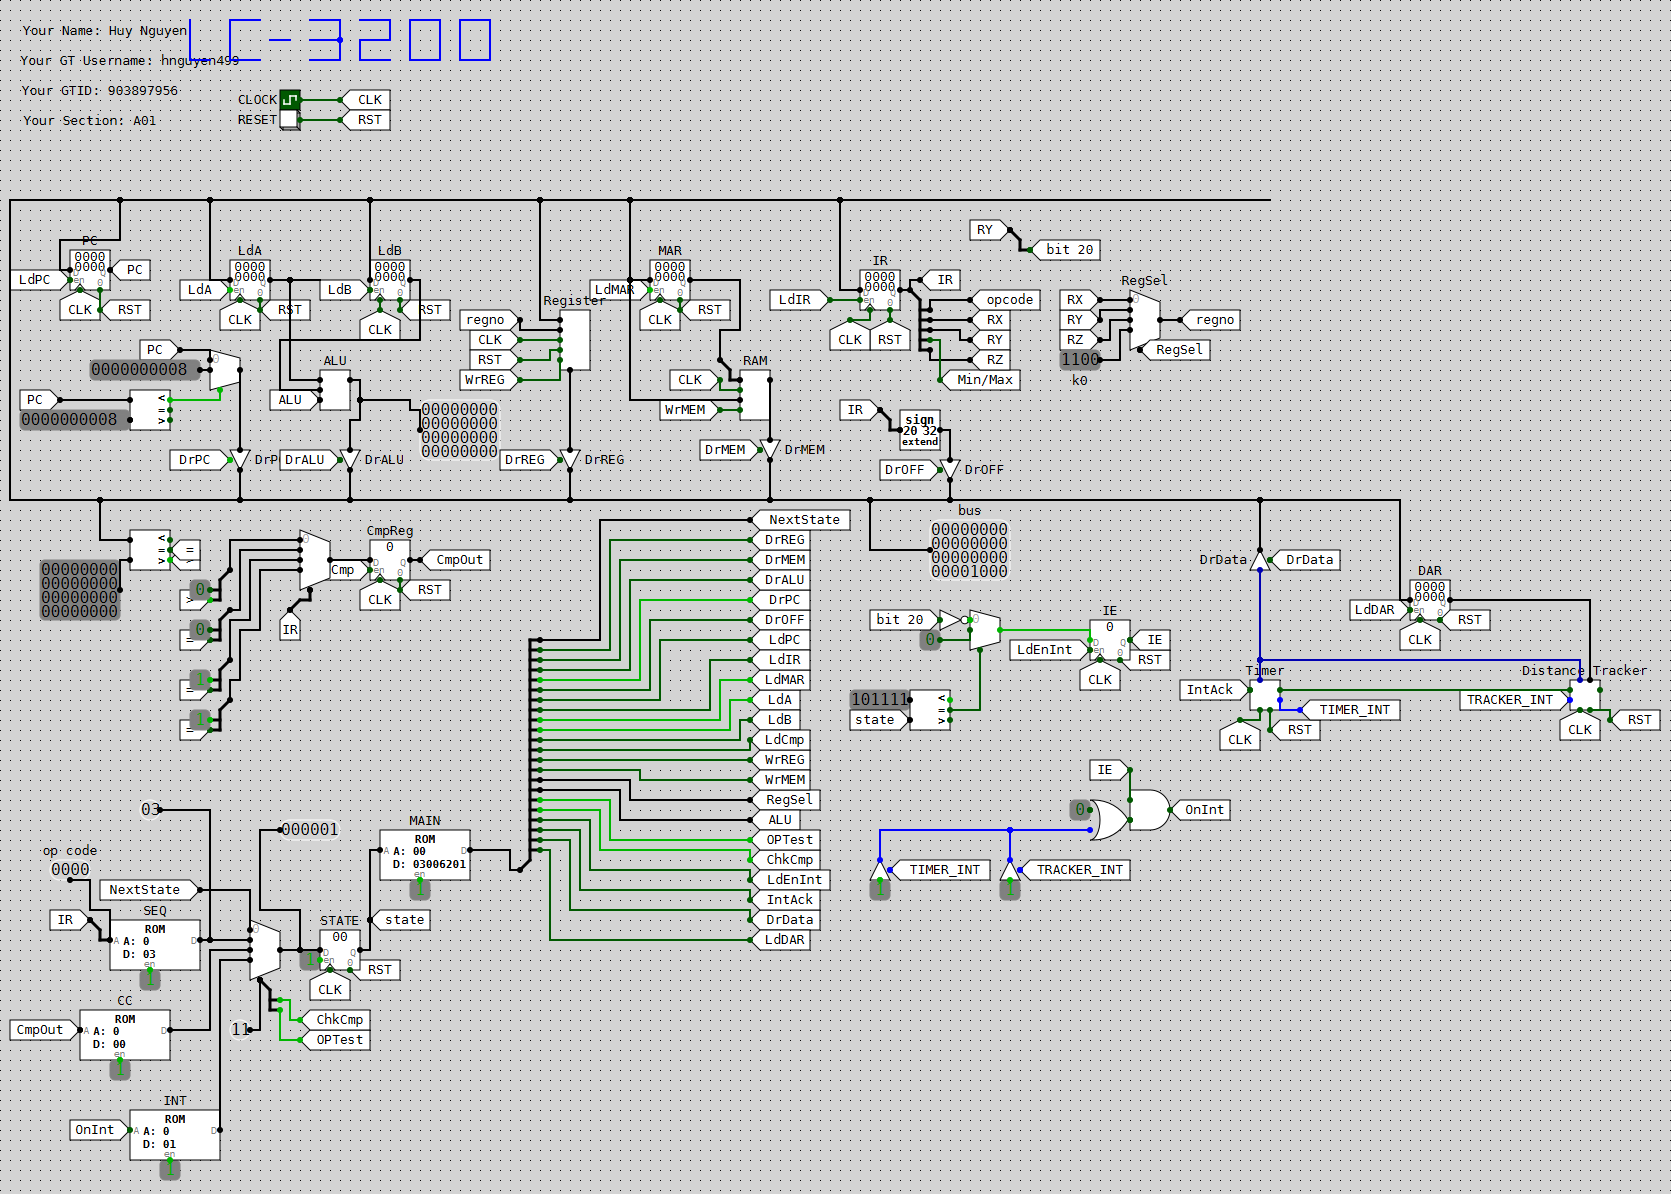The width and height of the screenshot is (1671, 1194).
Task: Click the opcode tunnel beside the IR splitter
Action: (1008, 300)
